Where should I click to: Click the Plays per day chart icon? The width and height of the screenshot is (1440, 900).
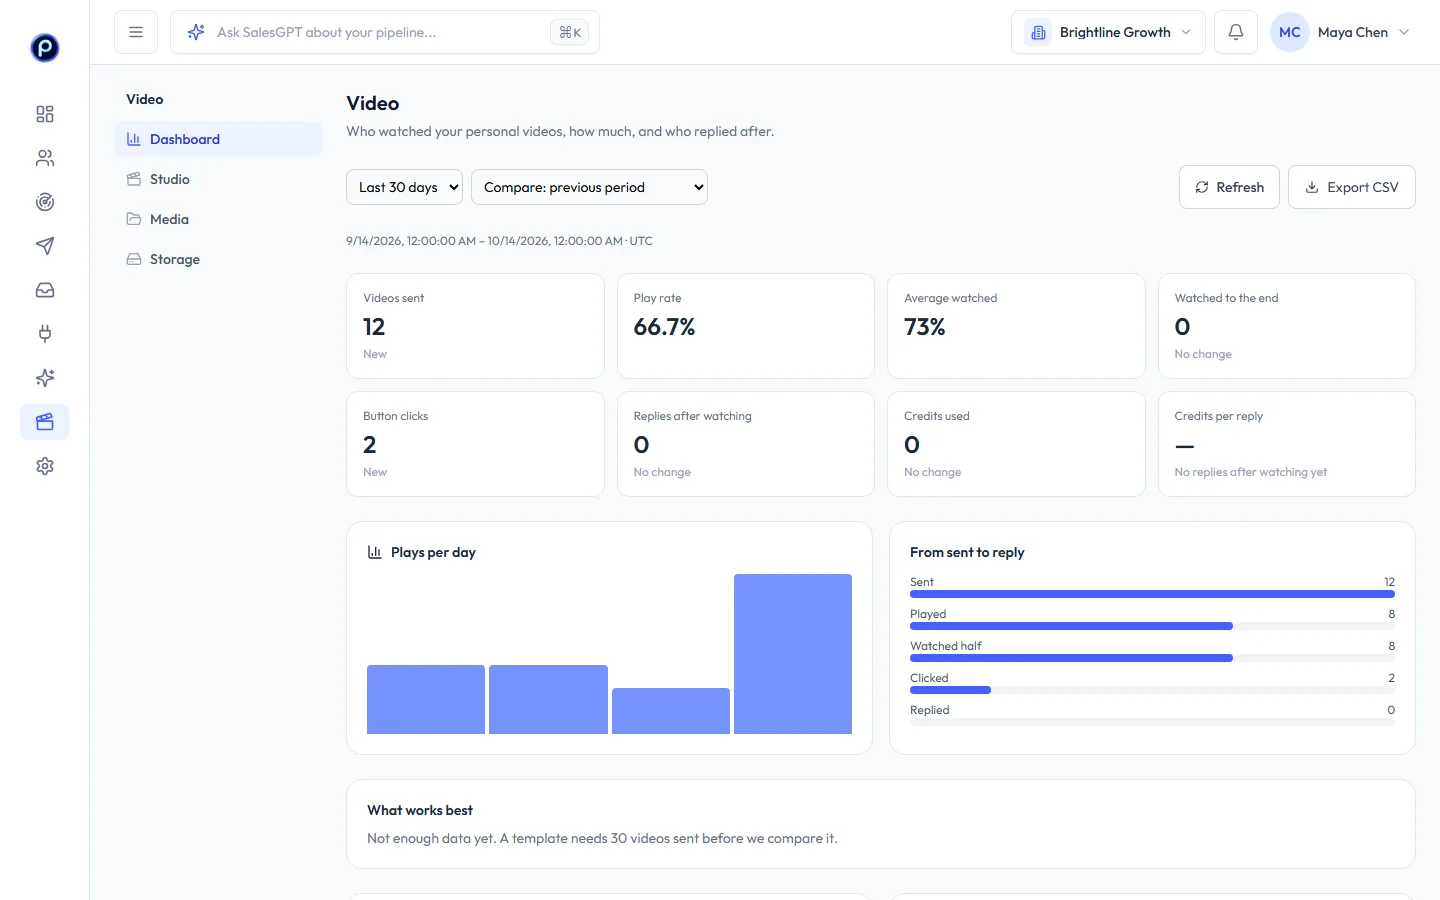[x=375, y=552]
